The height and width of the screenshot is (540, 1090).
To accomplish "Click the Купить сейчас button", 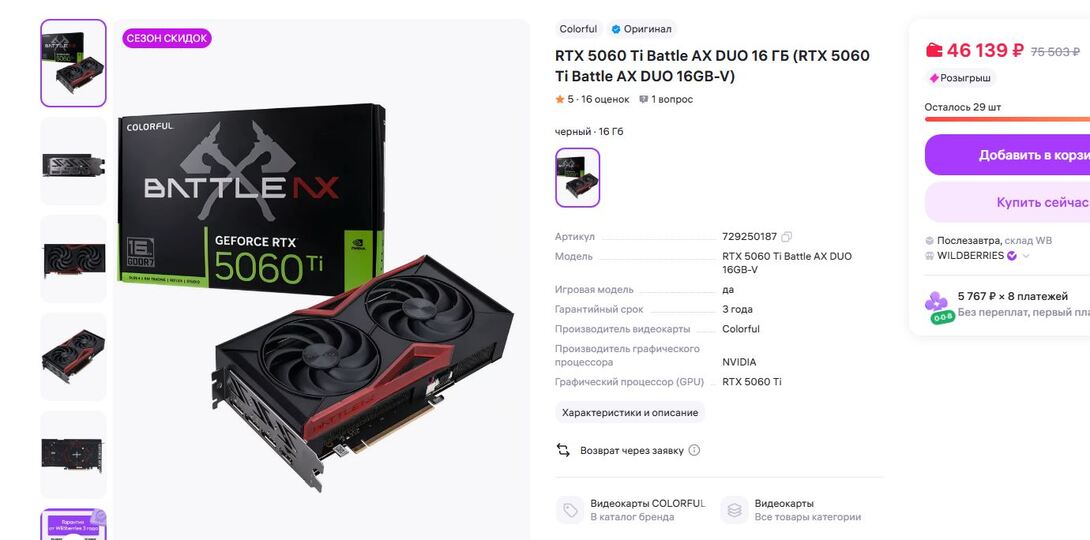I will click(1007, 202).
